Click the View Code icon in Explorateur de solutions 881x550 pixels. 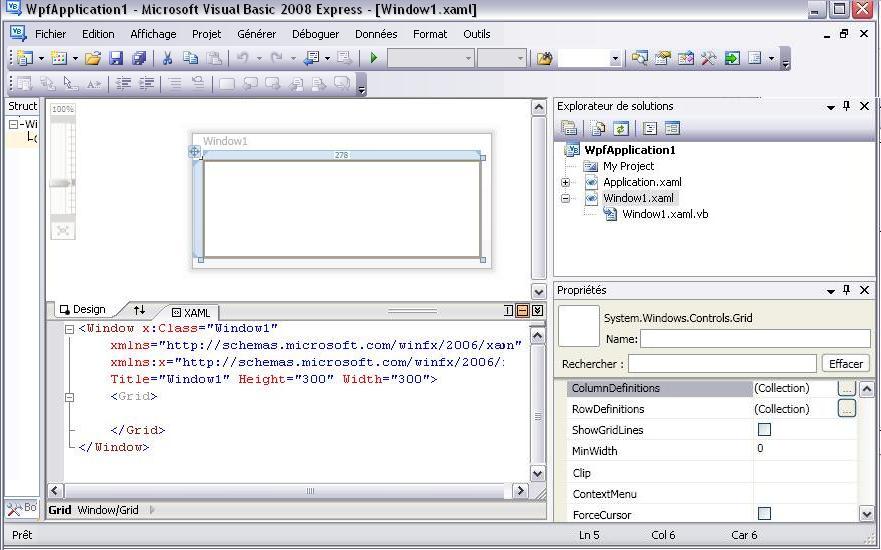tap(650, 129)
